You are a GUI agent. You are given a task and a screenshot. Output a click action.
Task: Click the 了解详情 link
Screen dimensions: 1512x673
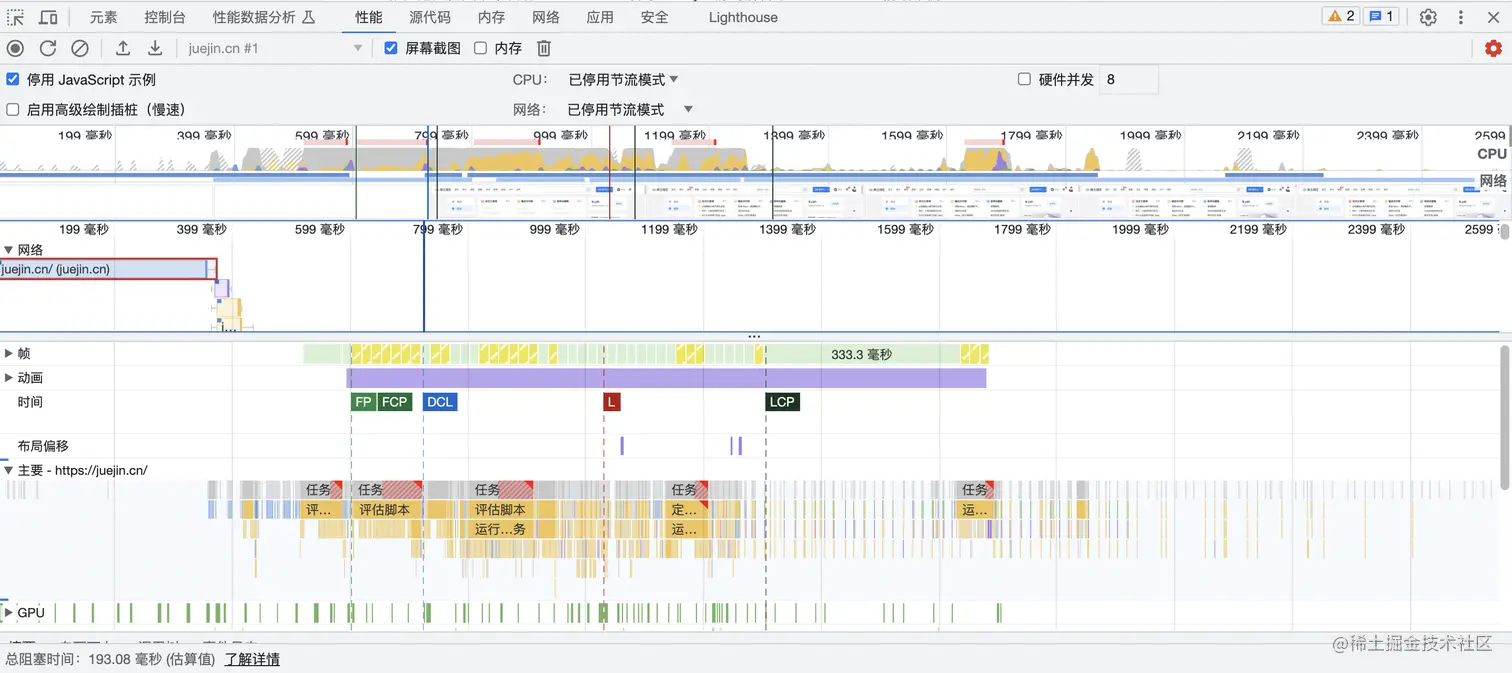pos(251,659)
